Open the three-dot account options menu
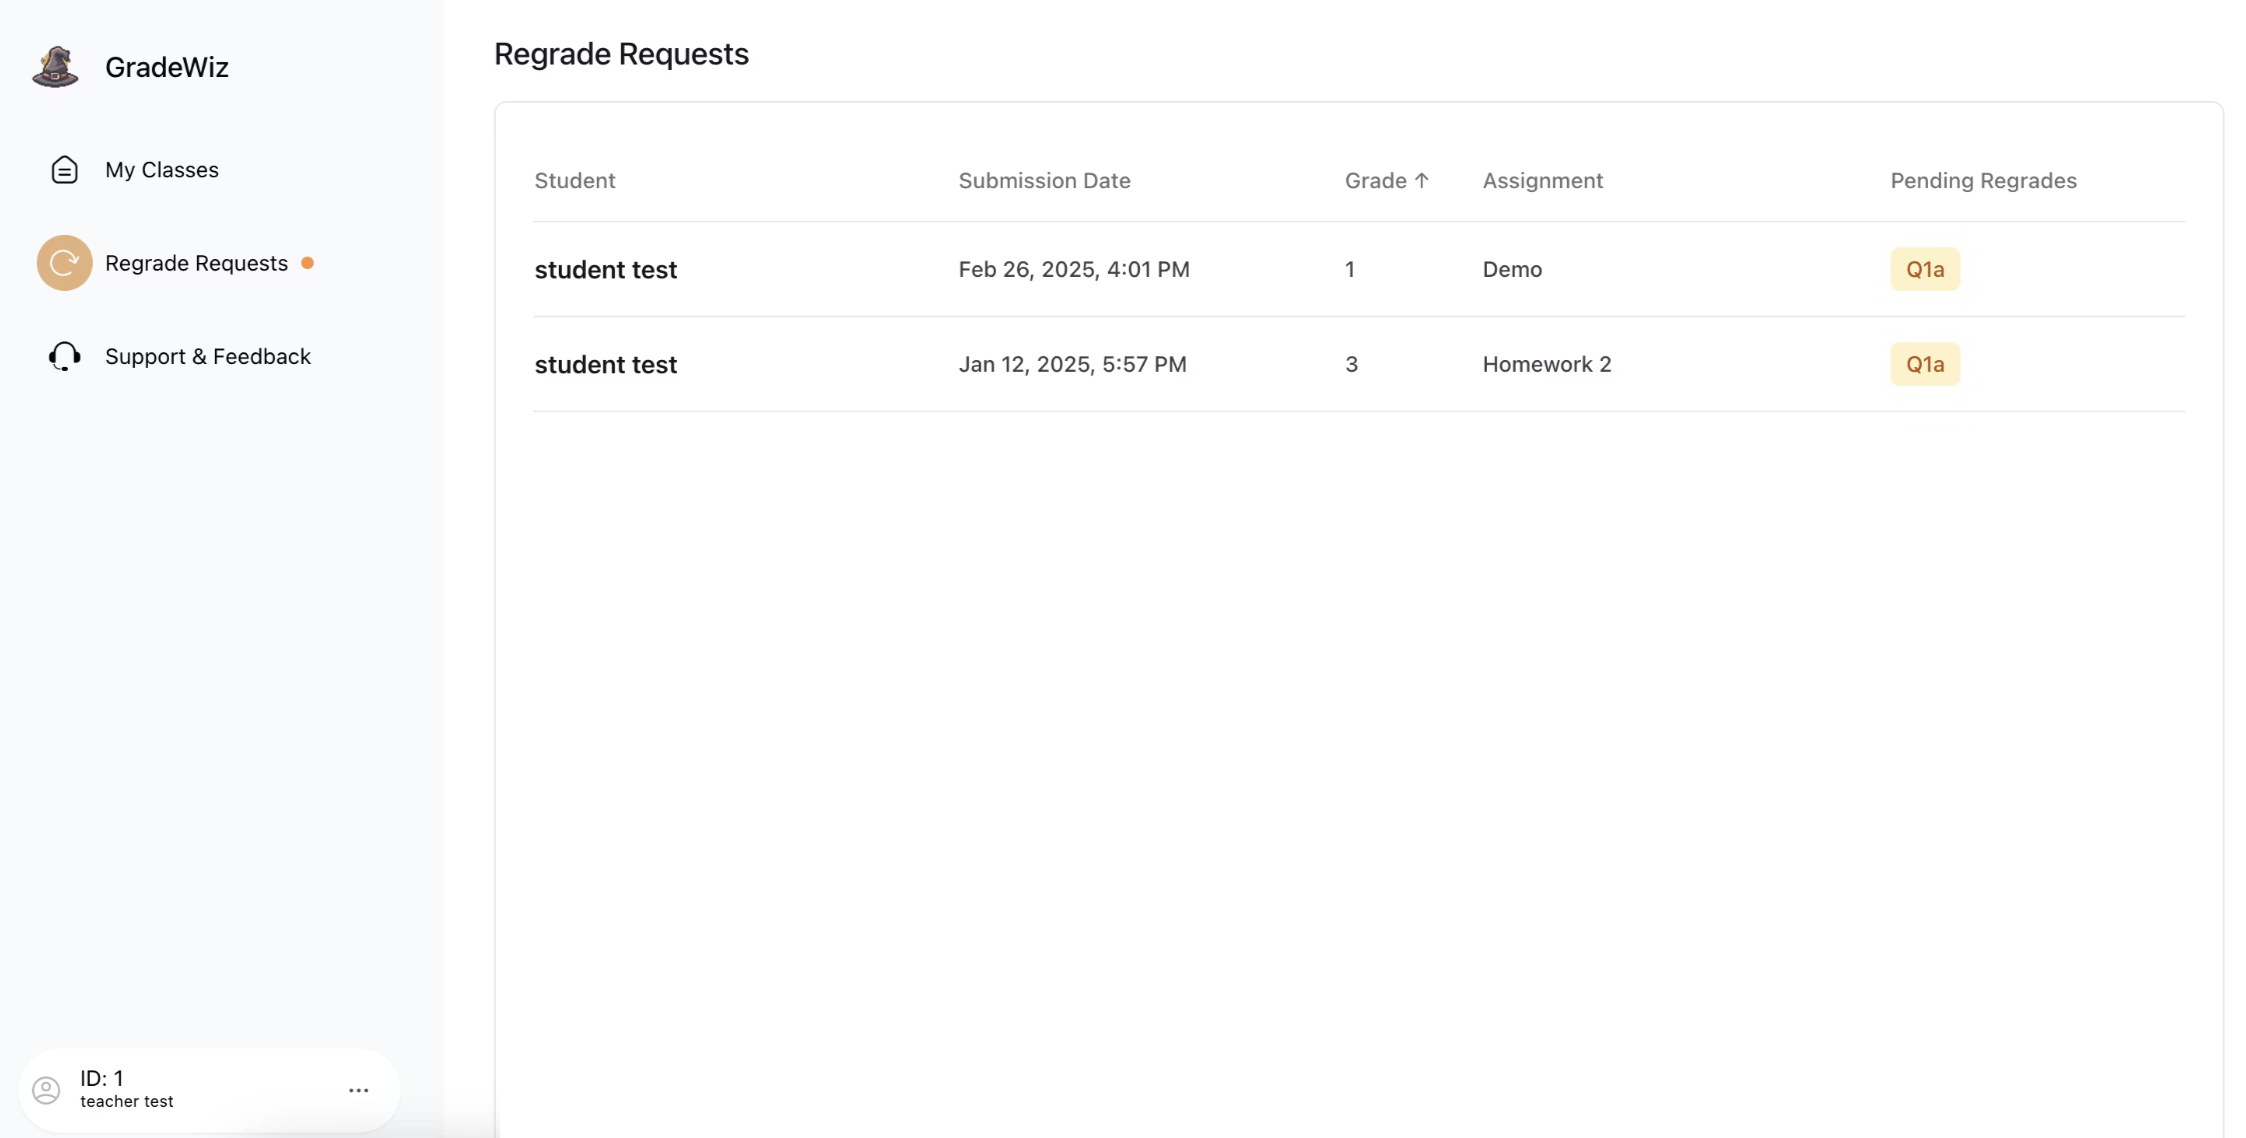 pos(358,1090)
